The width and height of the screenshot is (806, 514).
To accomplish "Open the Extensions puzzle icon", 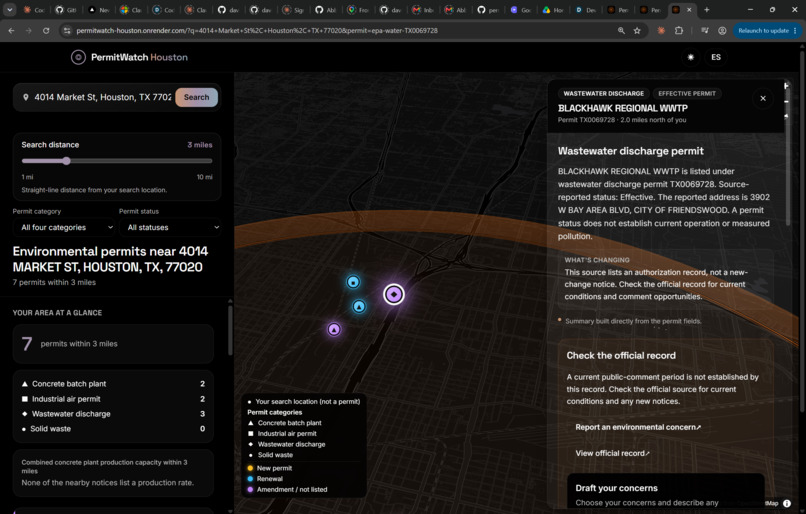I will coord(679,31).
